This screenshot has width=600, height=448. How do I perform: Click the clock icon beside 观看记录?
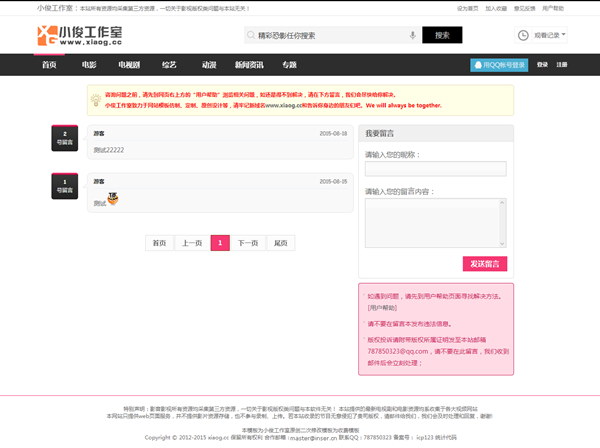pos(523,35)
